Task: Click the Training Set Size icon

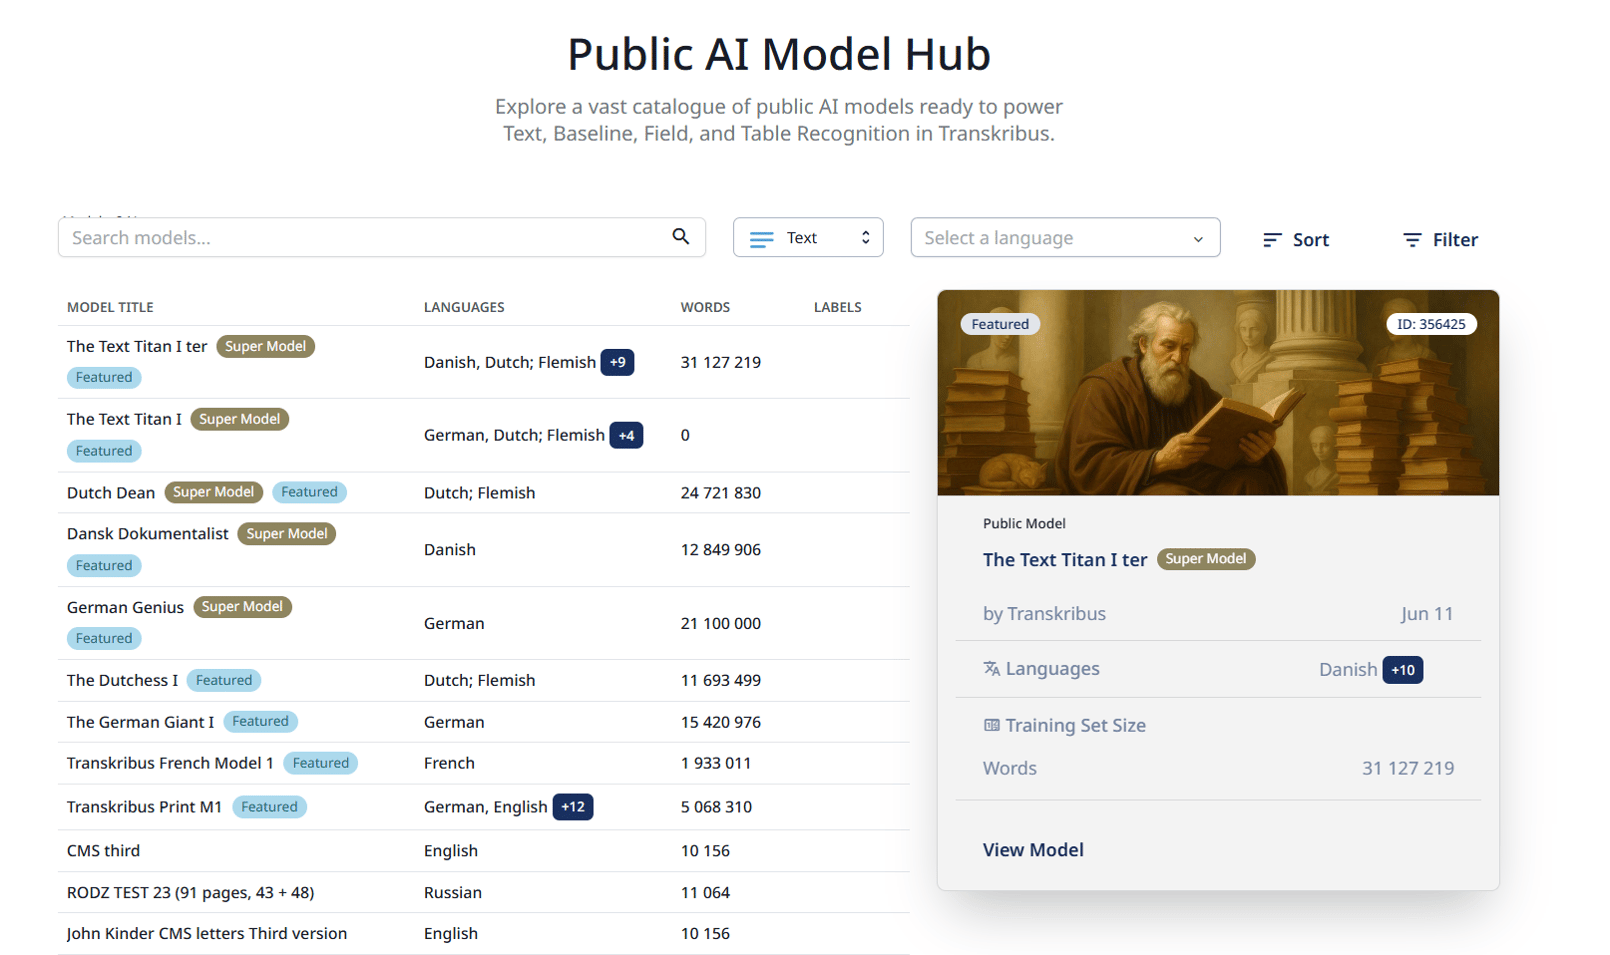Action: (x=993, y=725)
